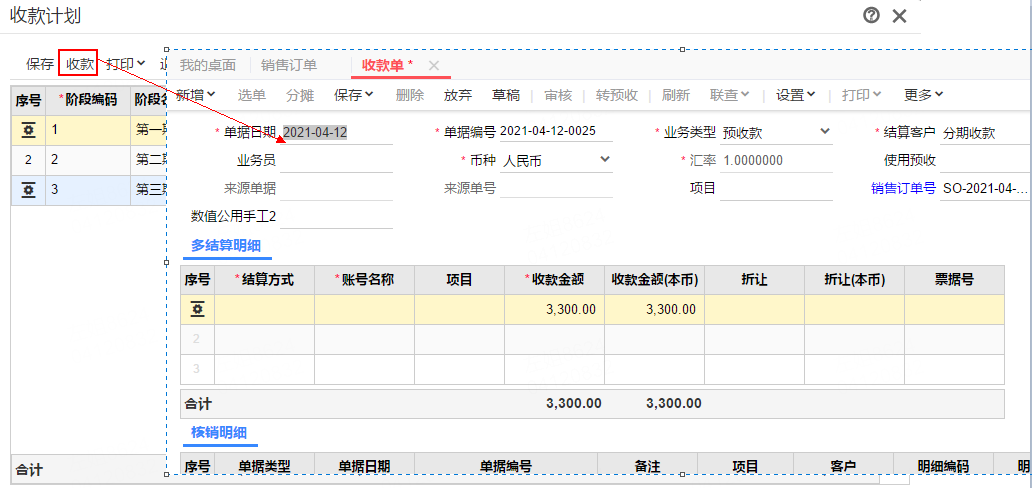Click row icon in 多结算明细 first row
Image resolution: width=1032 pixels, height=488 pixels.
coord(197,310)
